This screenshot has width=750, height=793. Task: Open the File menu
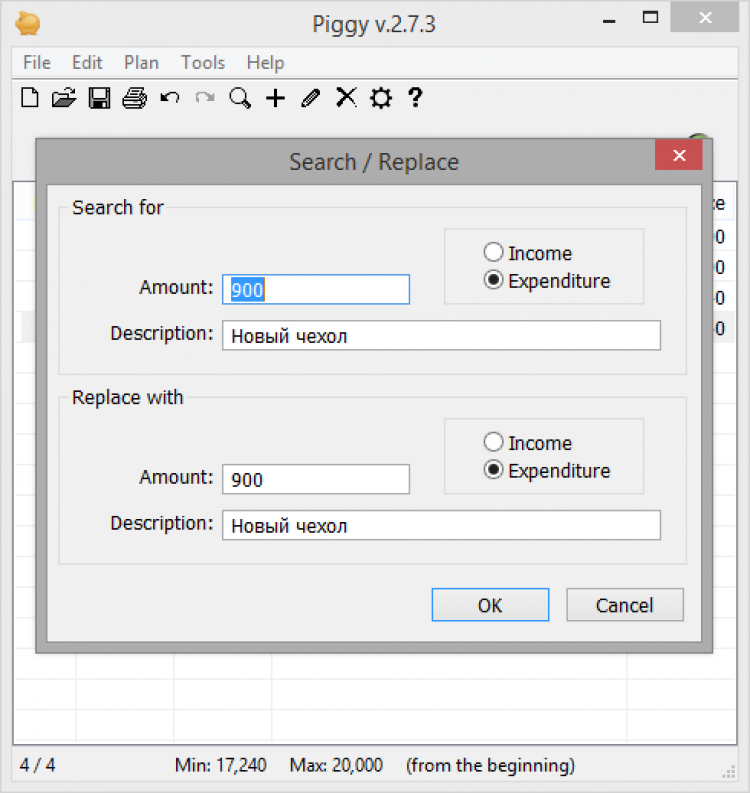37,63
